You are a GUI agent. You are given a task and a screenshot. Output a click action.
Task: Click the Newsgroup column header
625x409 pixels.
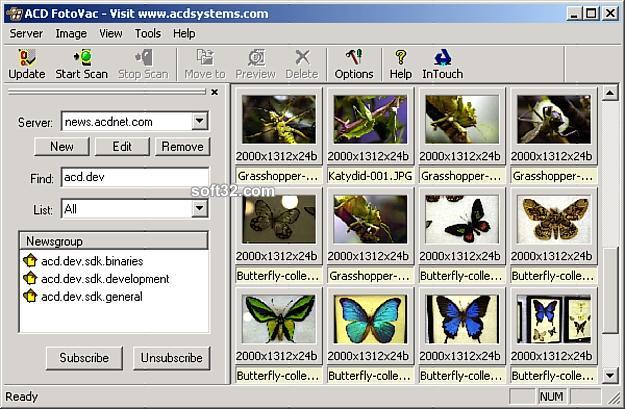click(114, 241)
